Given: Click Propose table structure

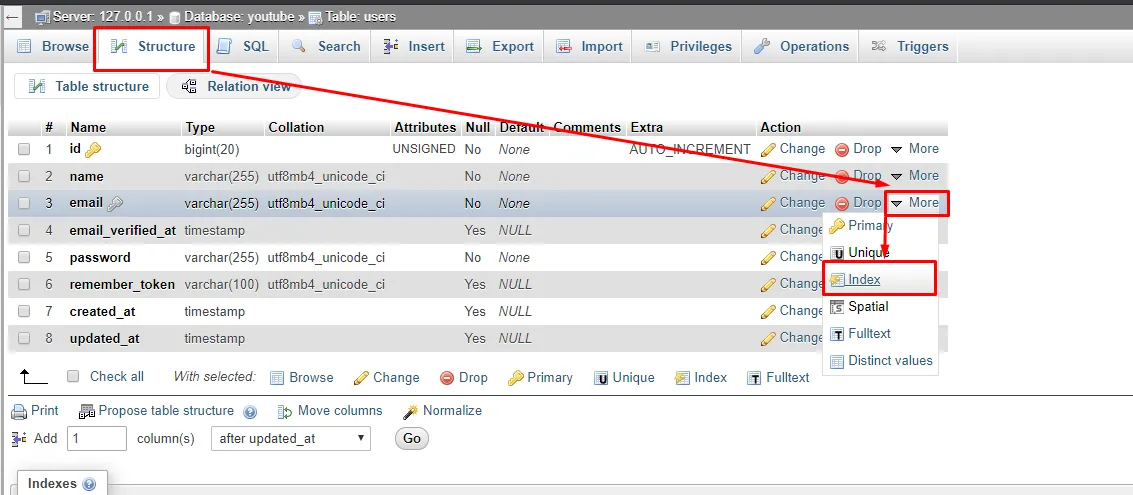Looking at the screenshot, I should click(157, 410).
